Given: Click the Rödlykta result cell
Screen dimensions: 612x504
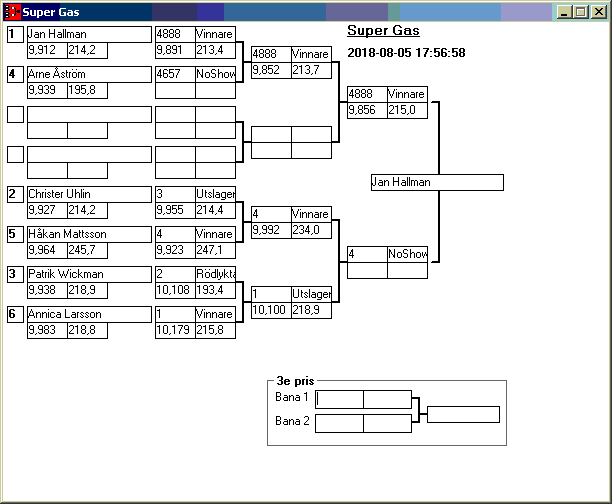Looking at the screenshot, I should click(x=215, y=274).
